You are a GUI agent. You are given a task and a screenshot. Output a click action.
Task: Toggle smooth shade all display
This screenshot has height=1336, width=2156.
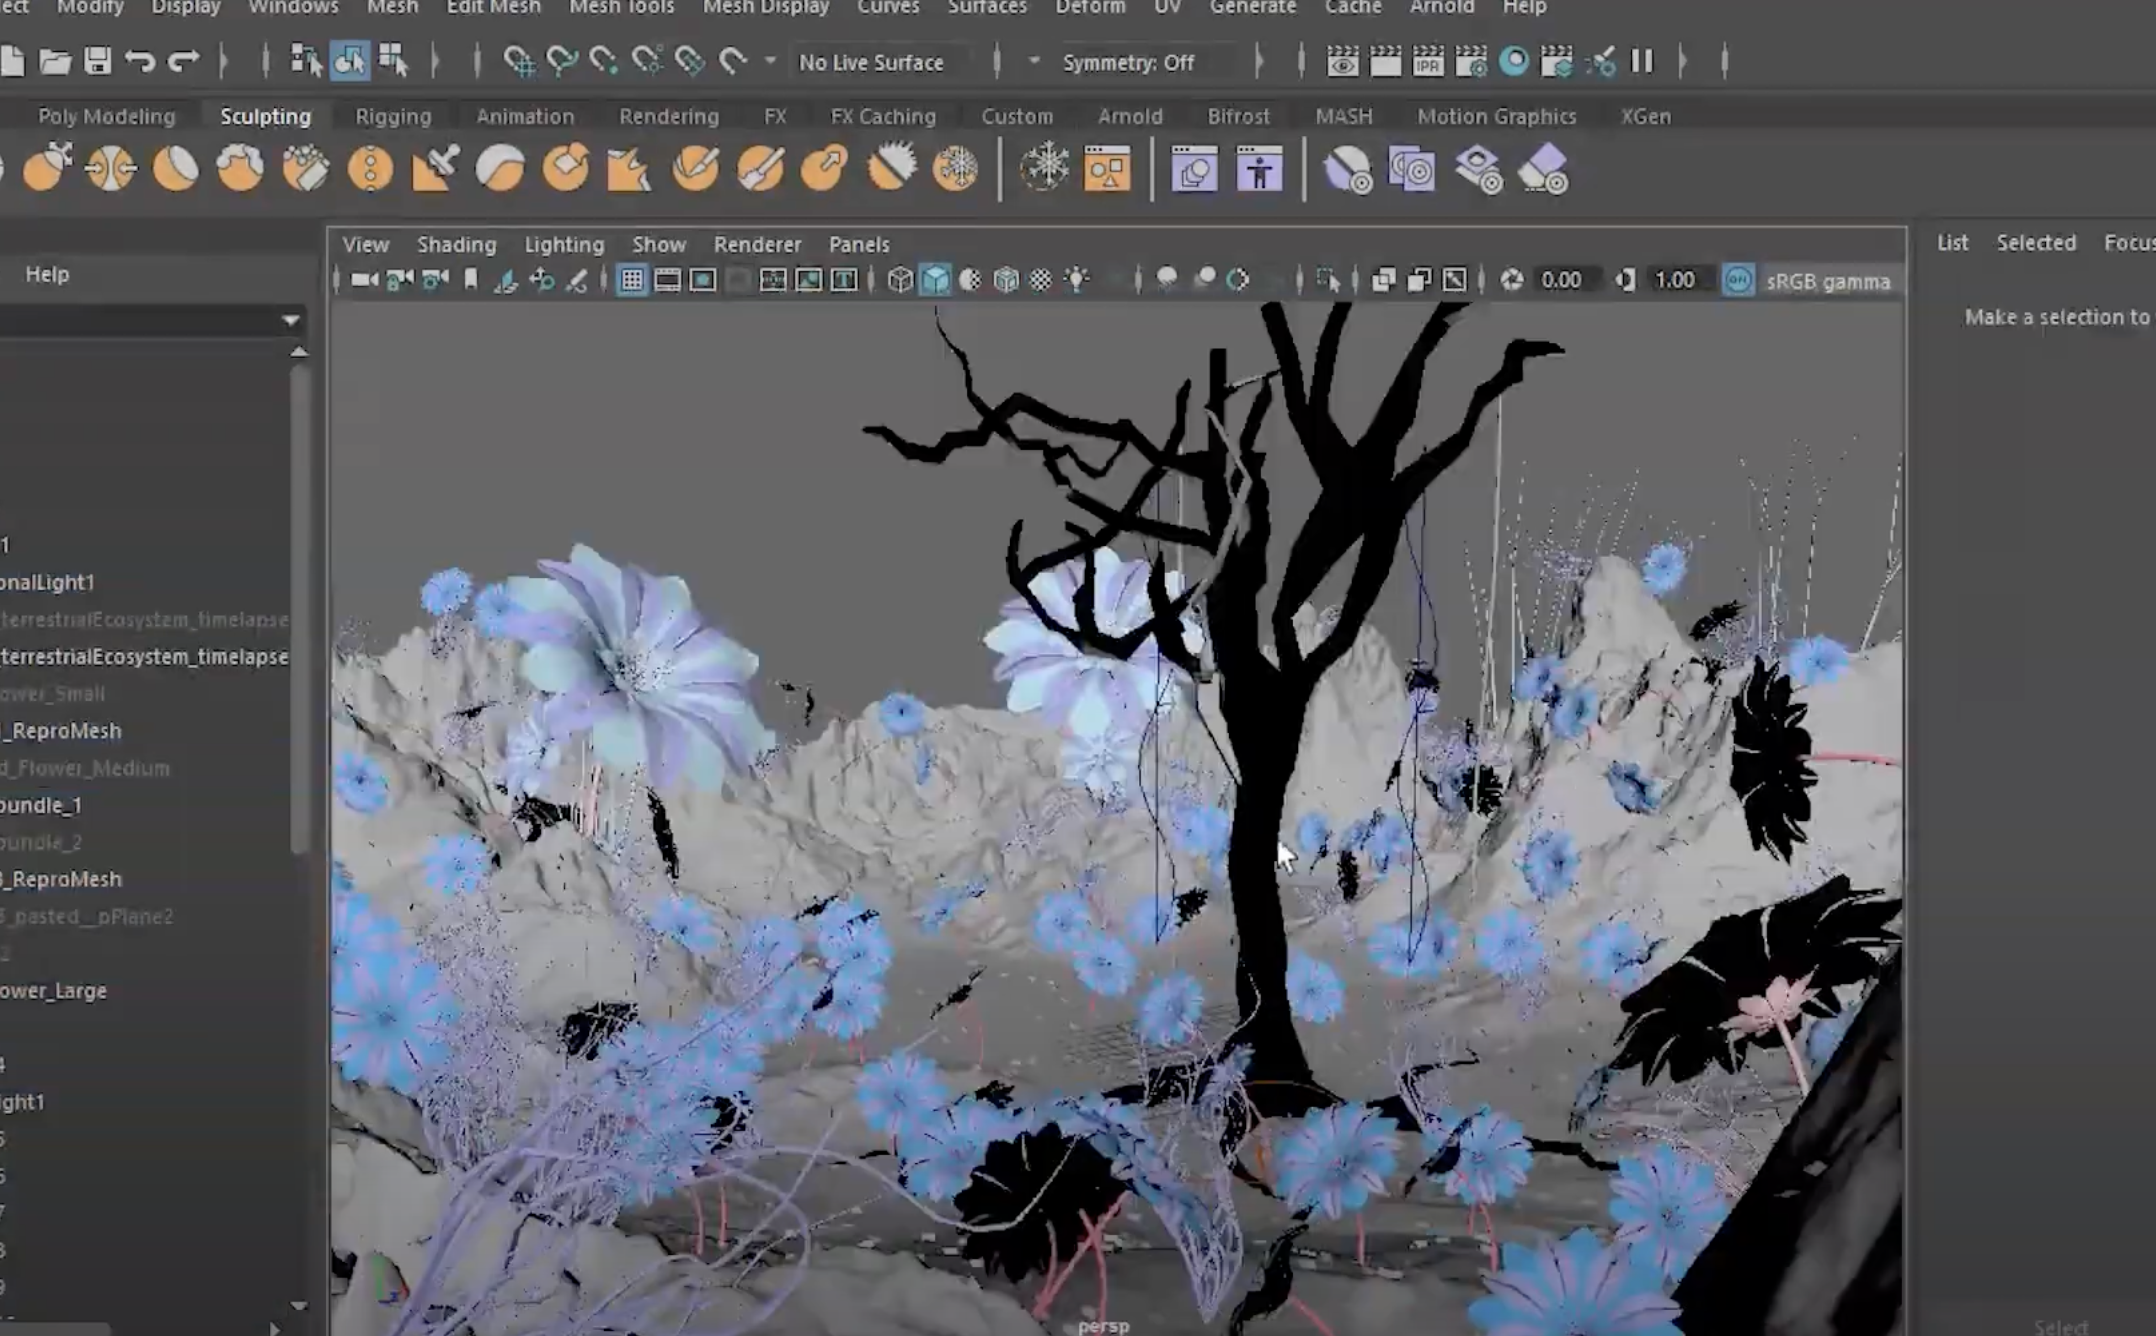point(935,281)
